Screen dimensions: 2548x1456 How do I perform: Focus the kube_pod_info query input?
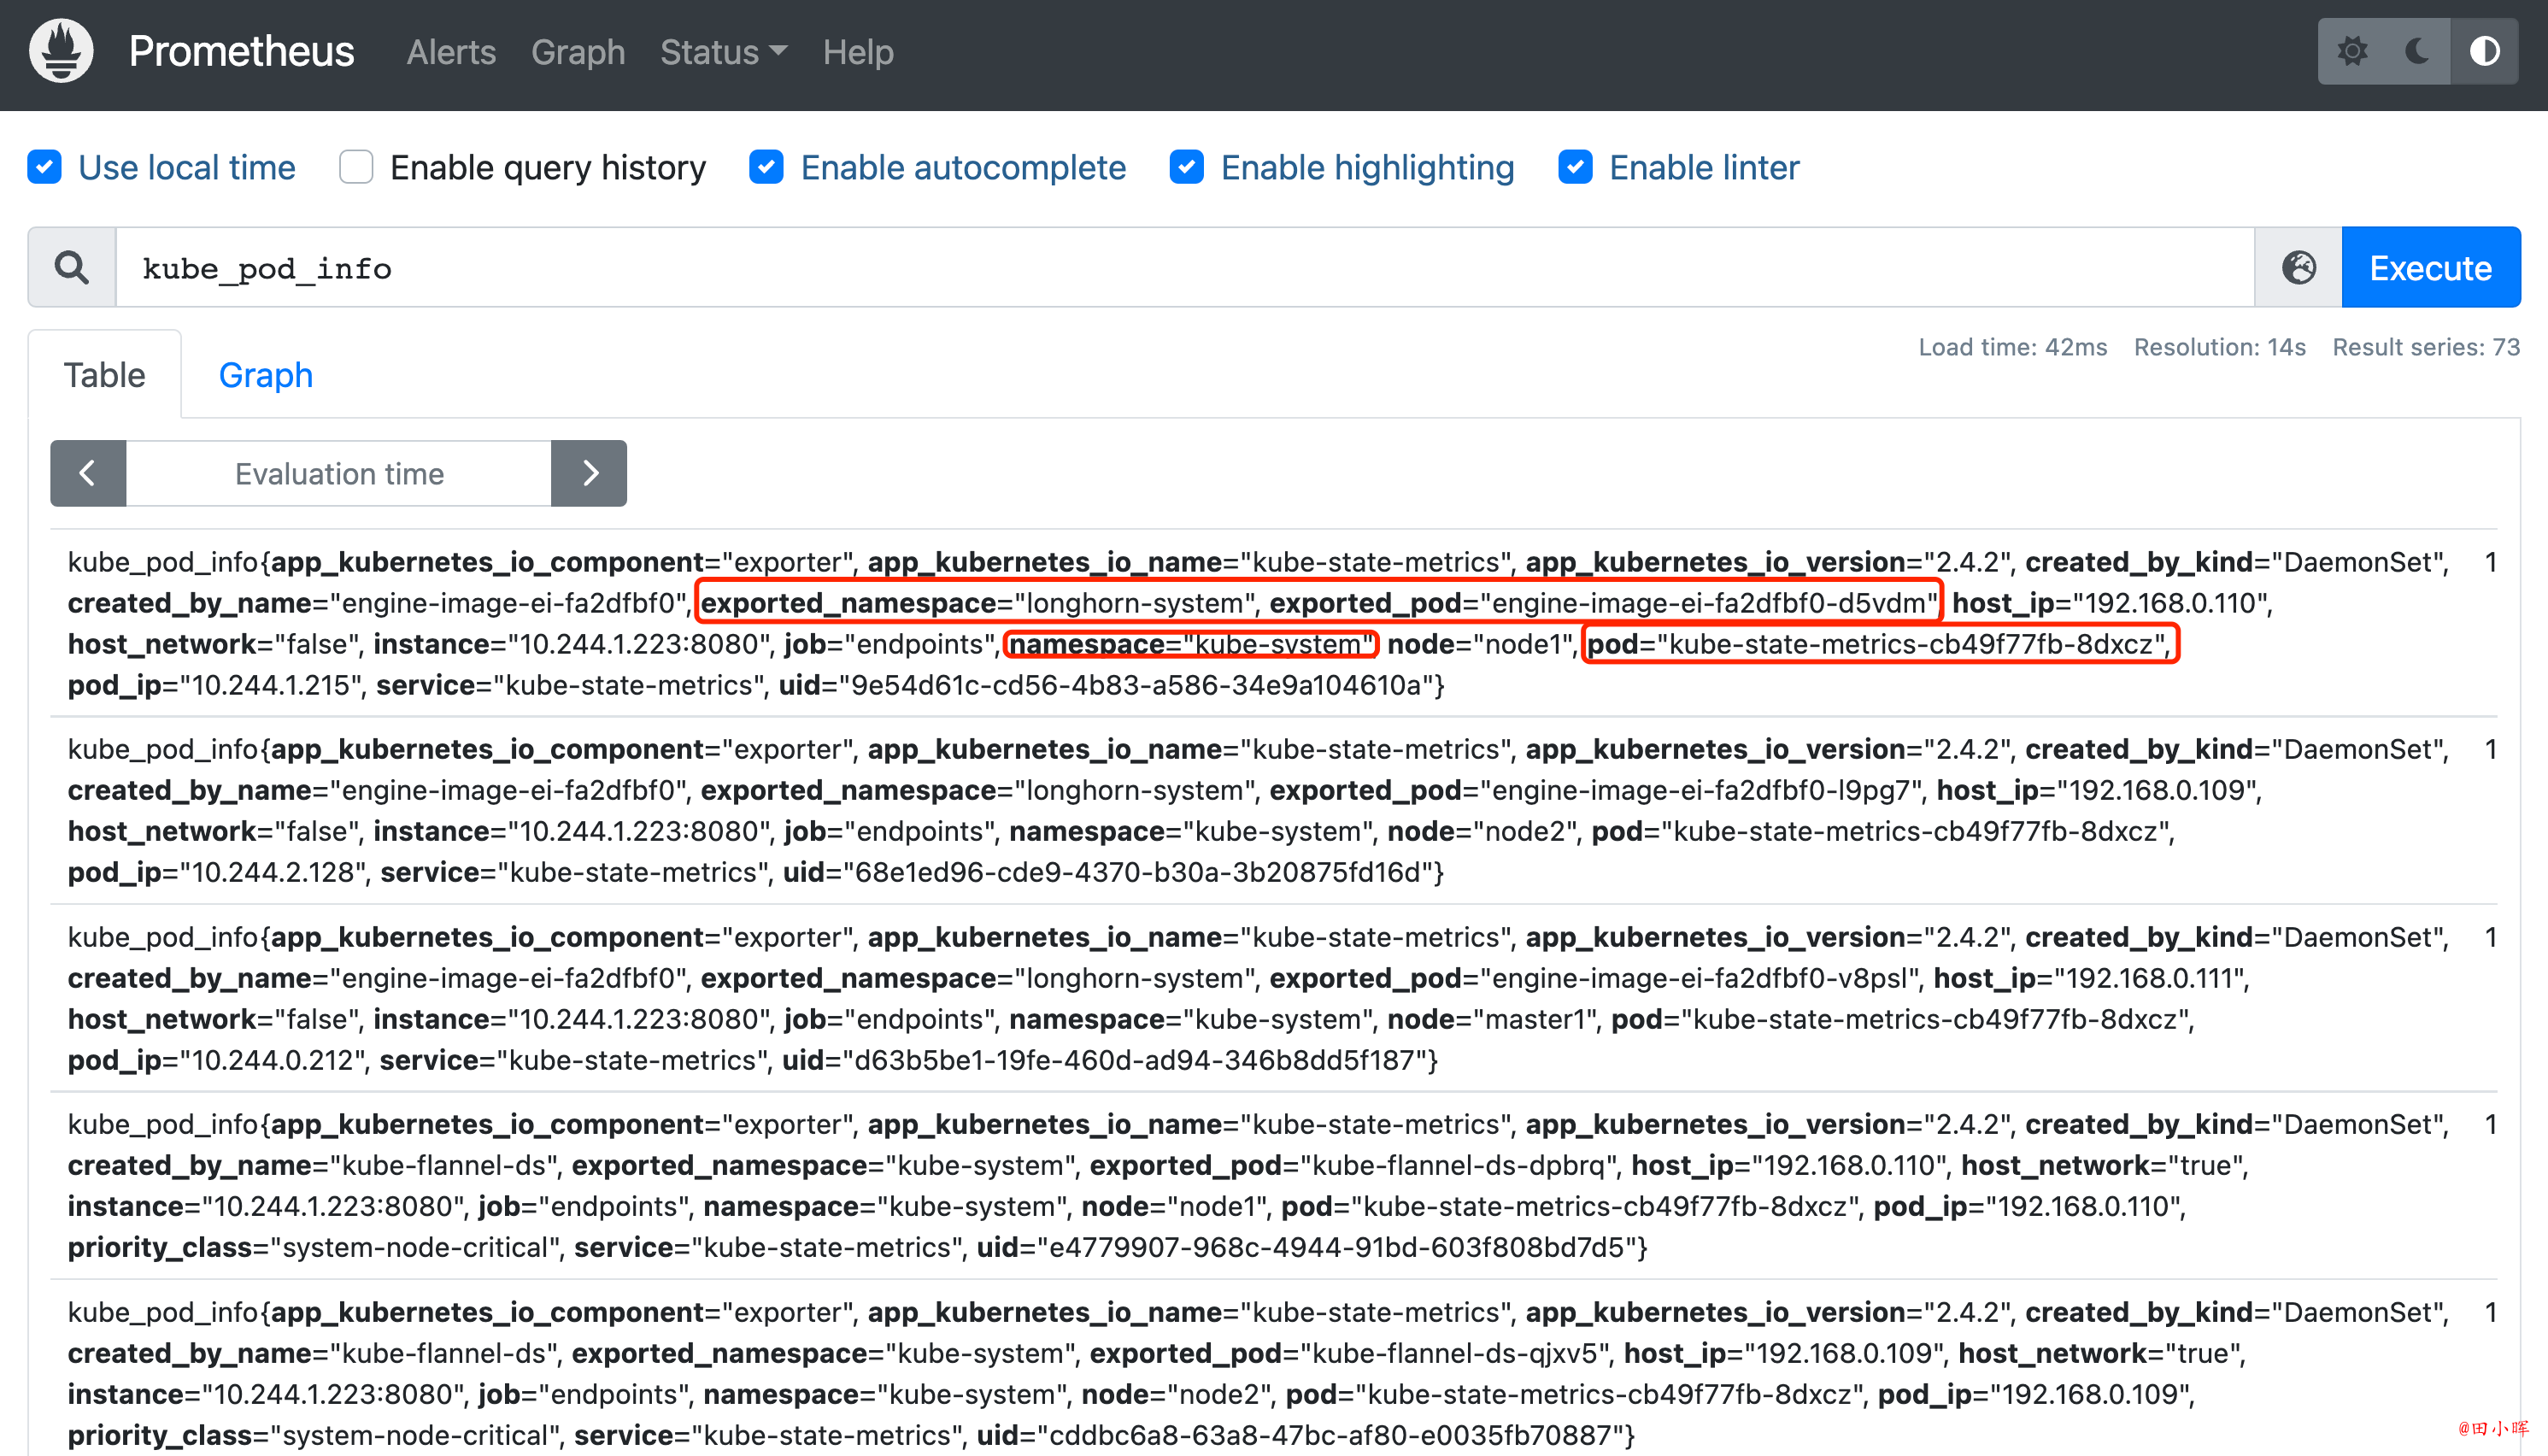(1185, 267)
